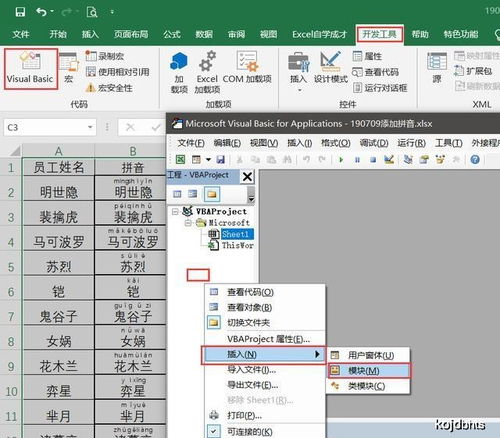The image size is (500, 438).
Task: Collapse the VBAProject tree node
Action: (x=175, y=212)
